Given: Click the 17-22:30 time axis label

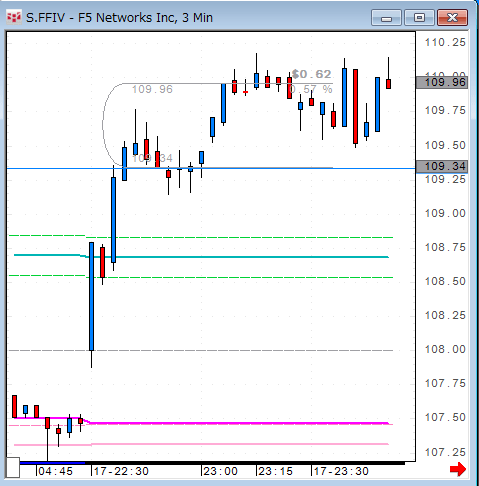Looking at the screenshot, I should pos(121,471).
